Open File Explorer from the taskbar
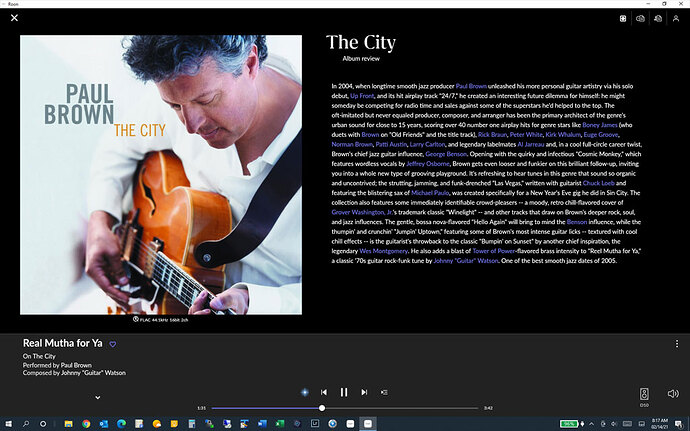This screenshot has width=690, height=431. pyautogui.click(x=69, y=424)
